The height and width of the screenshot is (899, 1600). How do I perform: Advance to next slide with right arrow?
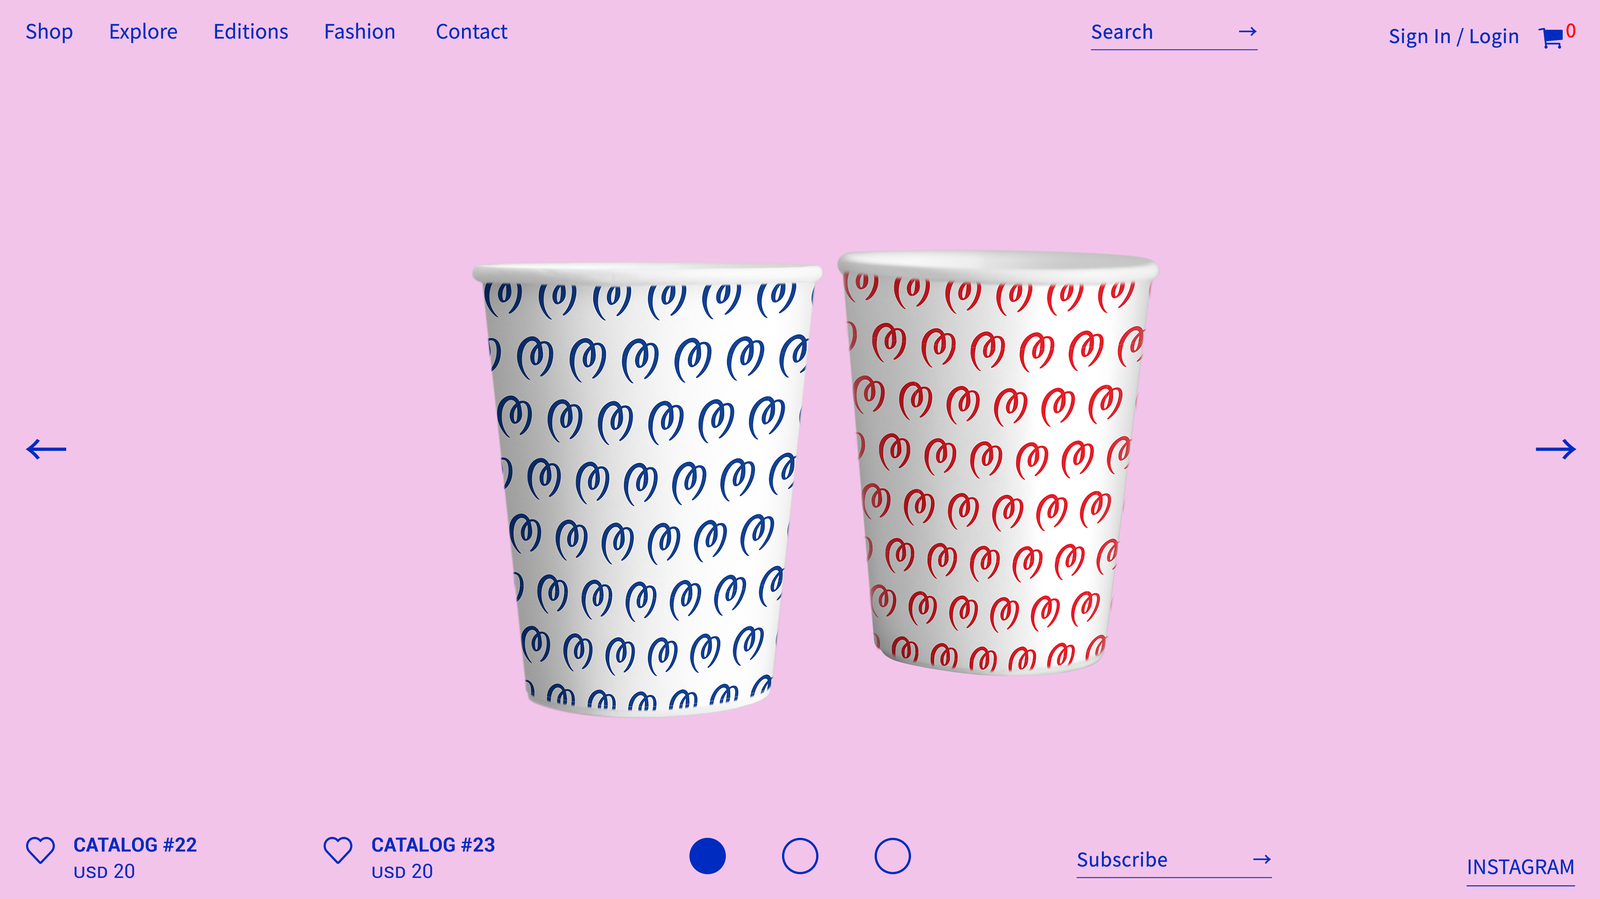pyautogui.click(x=1556, y=449)
